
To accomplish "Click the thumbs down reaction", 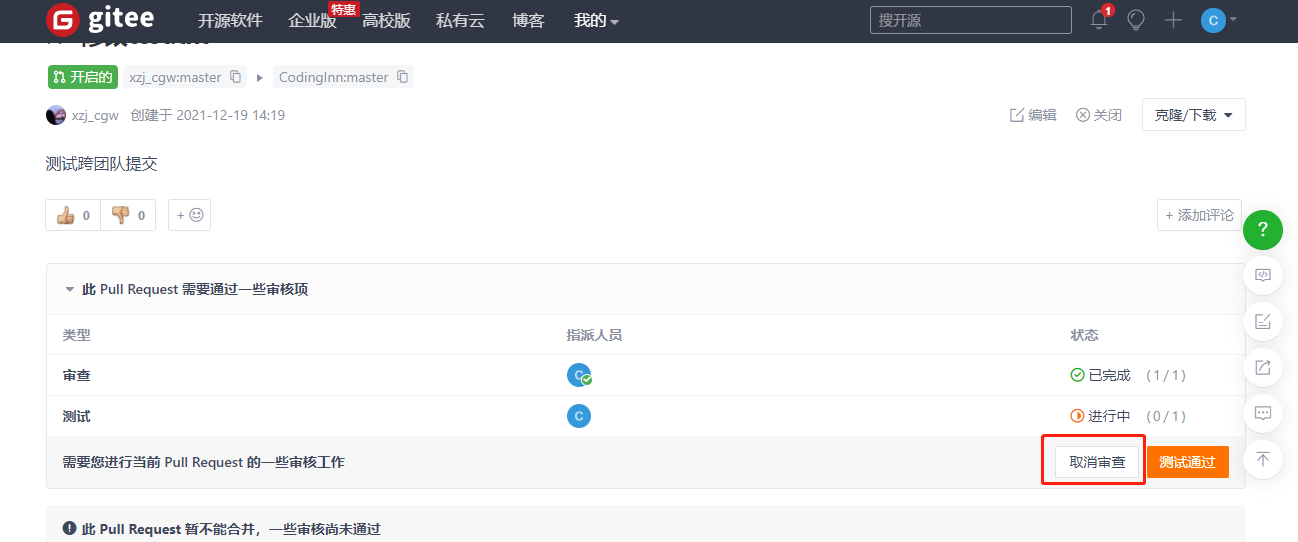I will (x=128, y=215).
